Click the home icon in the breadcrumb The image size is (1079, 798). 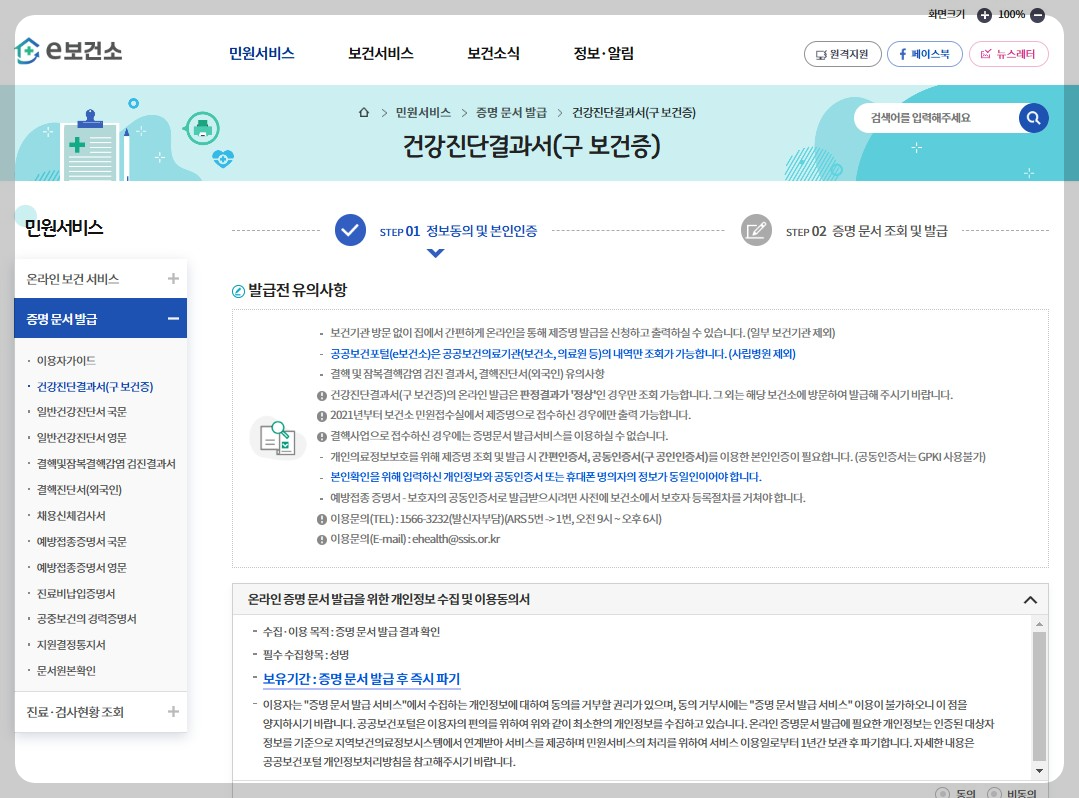click(x=363, y=113)
